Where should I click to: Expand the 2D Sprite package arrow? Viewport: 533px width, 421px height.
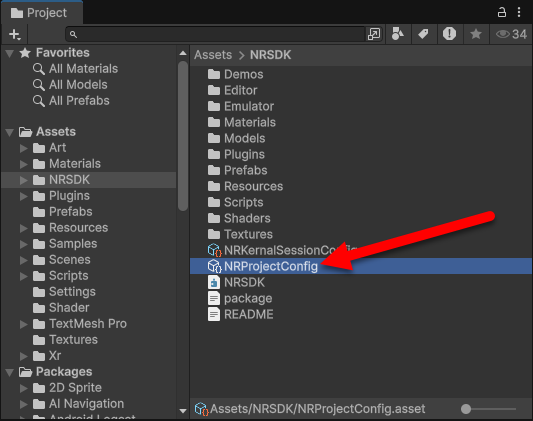pyautogui.click(x=23, y=388)
